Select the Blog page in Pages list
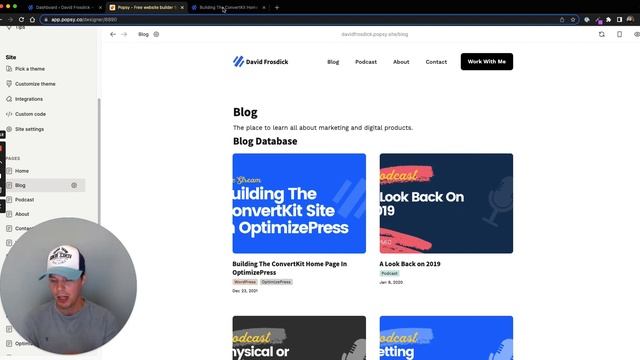 coord(45,185)
